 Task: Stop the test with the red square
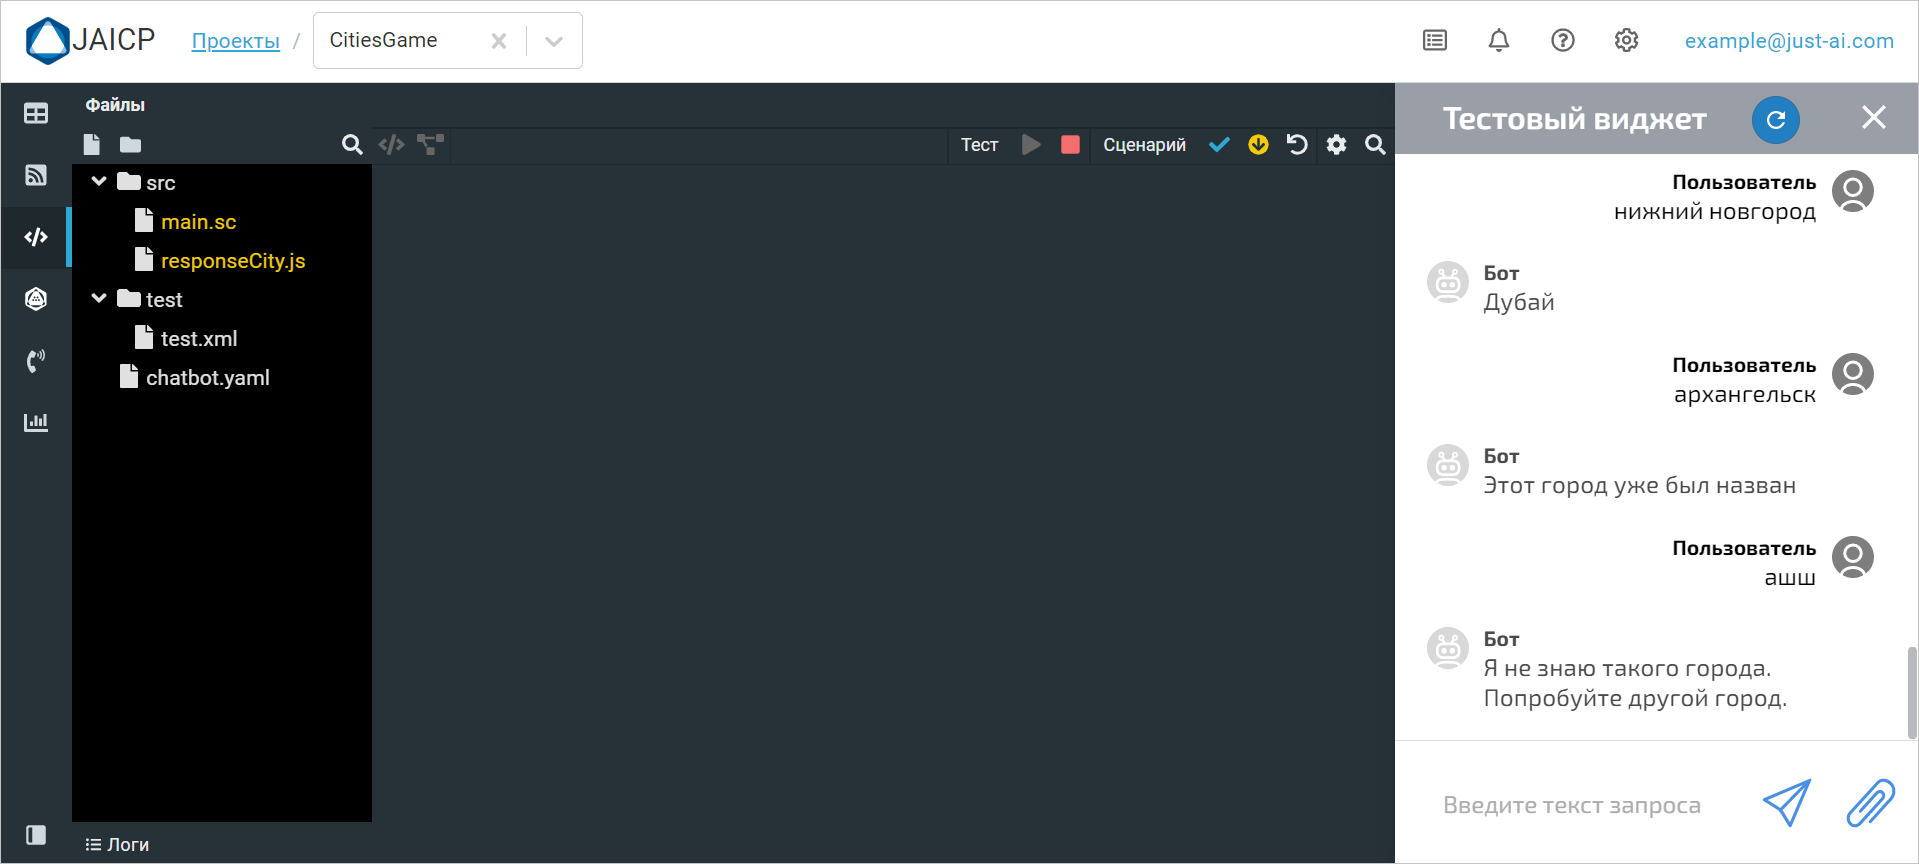click(x=1070, y=145)
